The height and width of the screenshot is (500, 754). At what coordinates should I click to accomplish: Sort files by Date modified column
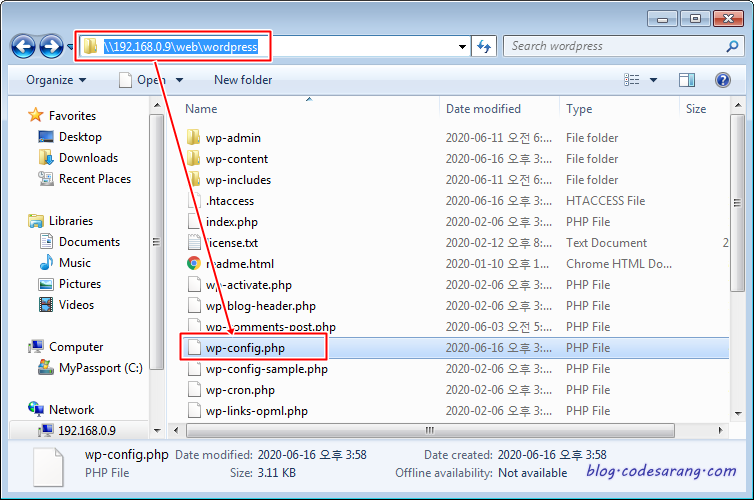pos(483,109)
